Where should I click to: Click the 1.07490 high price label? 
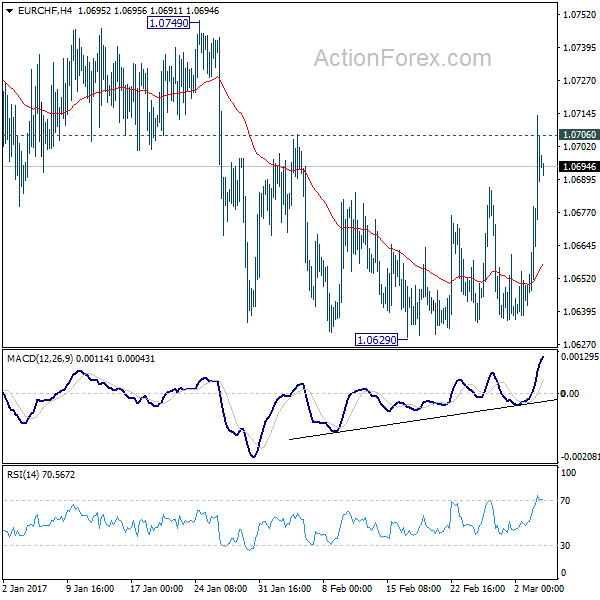168,23
